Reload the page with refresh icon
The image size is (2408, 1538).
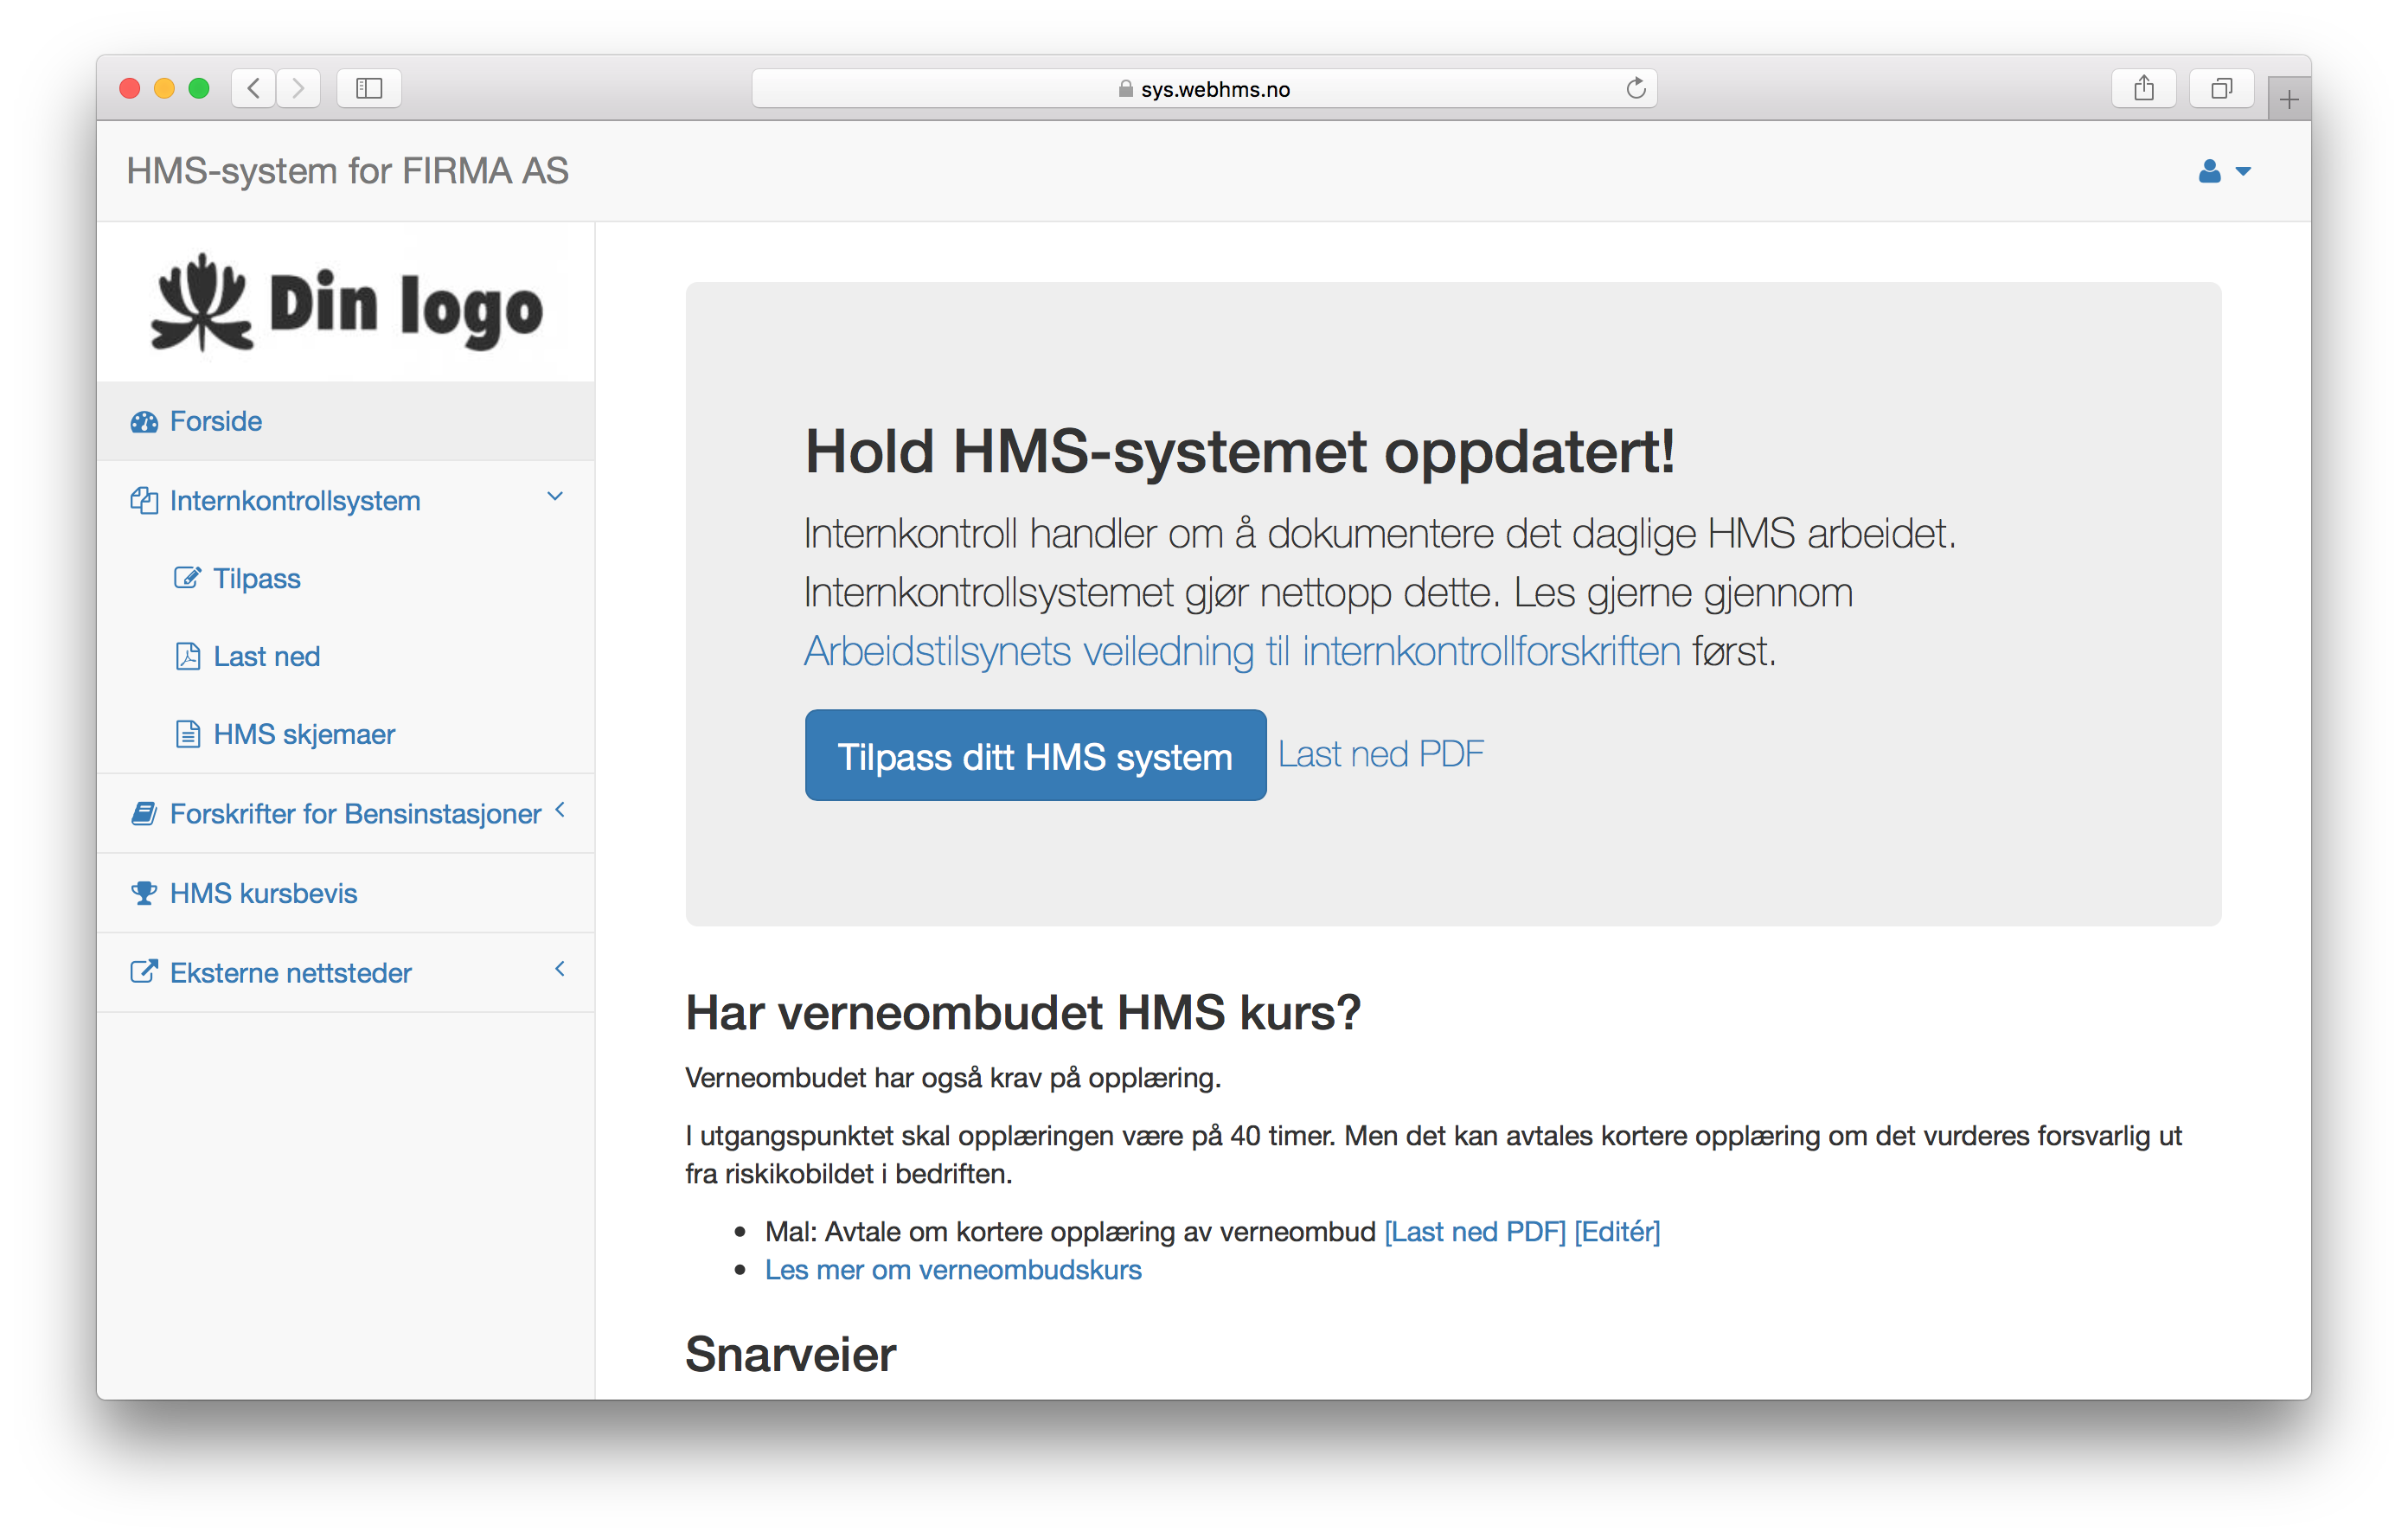coord(1635,89)
